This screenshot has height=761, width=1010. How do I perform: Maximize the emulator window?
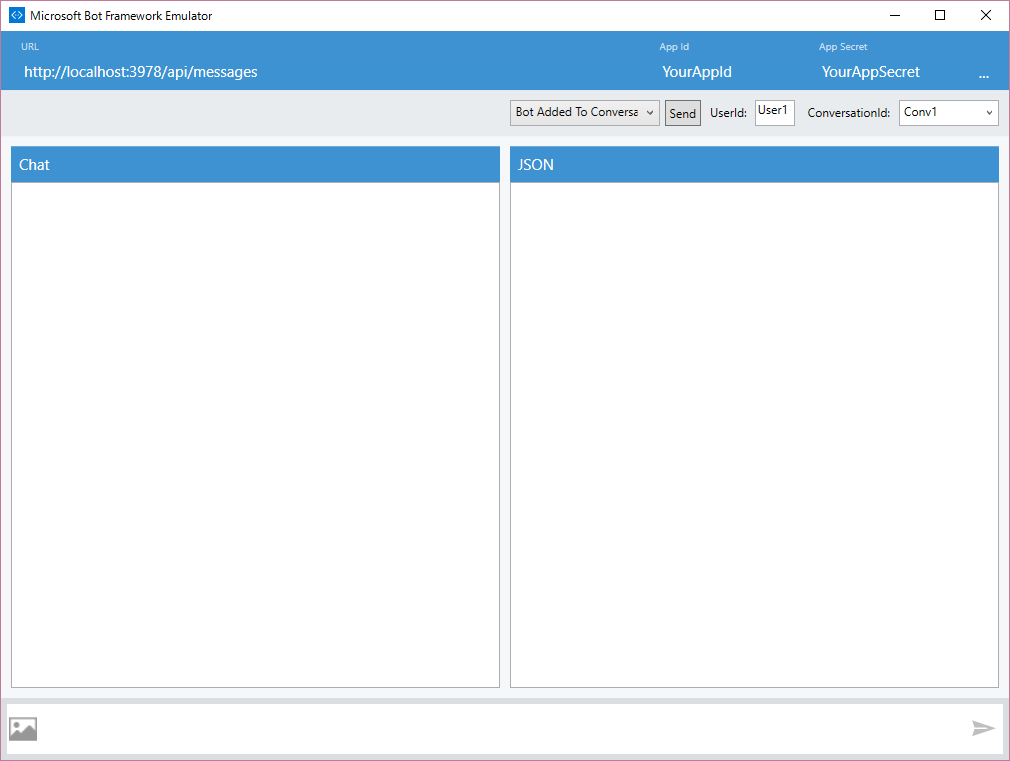pos(940,15)
